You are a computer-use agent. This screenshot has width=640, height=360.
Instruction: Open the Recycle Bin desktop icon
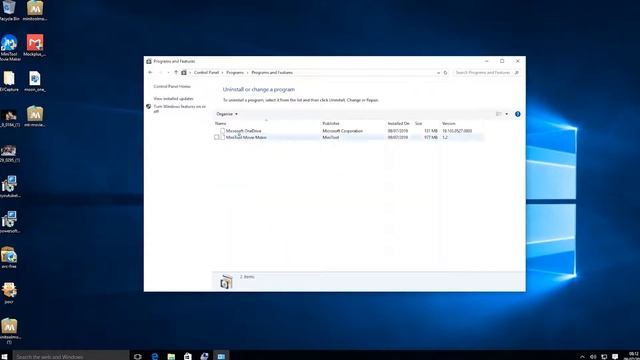pos(9,10)
